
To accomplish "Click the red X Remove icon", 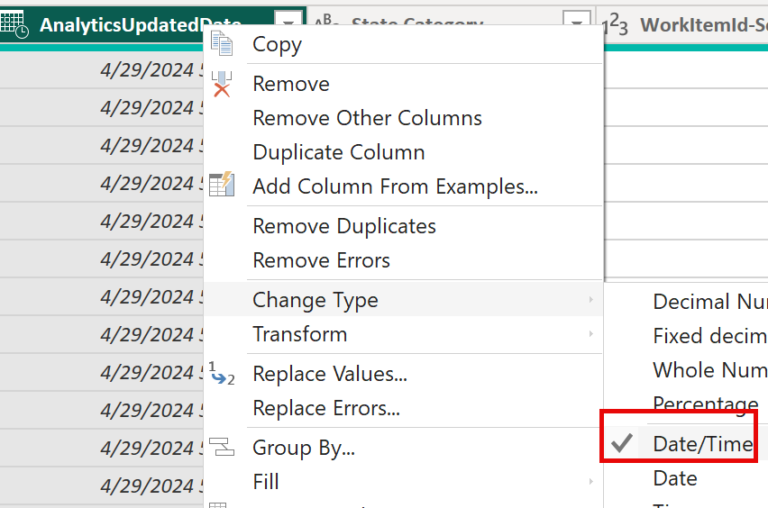I will pos(222,85).
